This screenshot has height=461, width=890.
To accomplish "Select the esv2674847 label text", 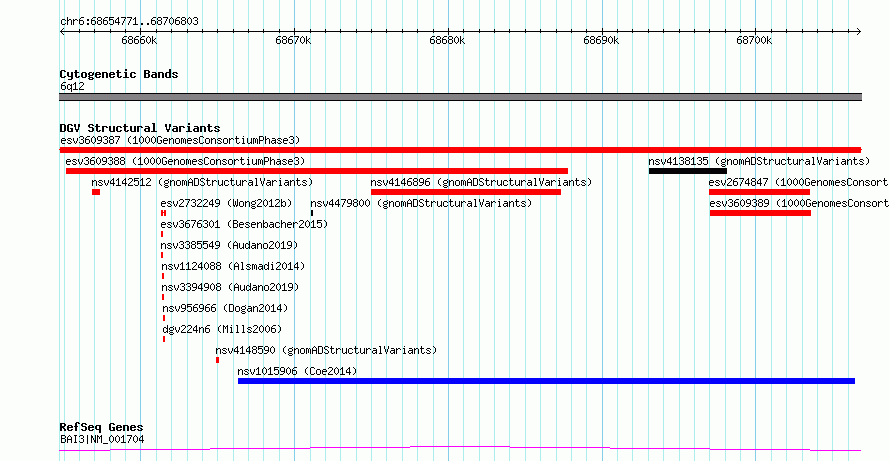I will click(x=799, y=182).
